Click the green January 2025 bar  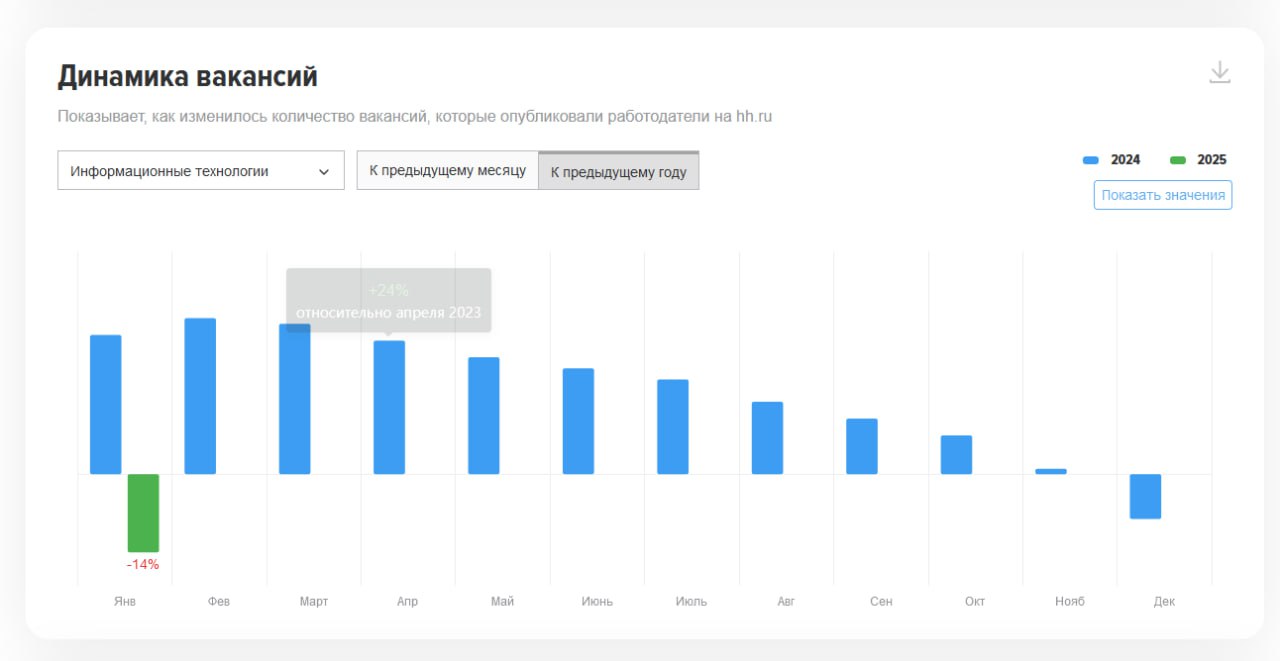click(x=143, y=512)
